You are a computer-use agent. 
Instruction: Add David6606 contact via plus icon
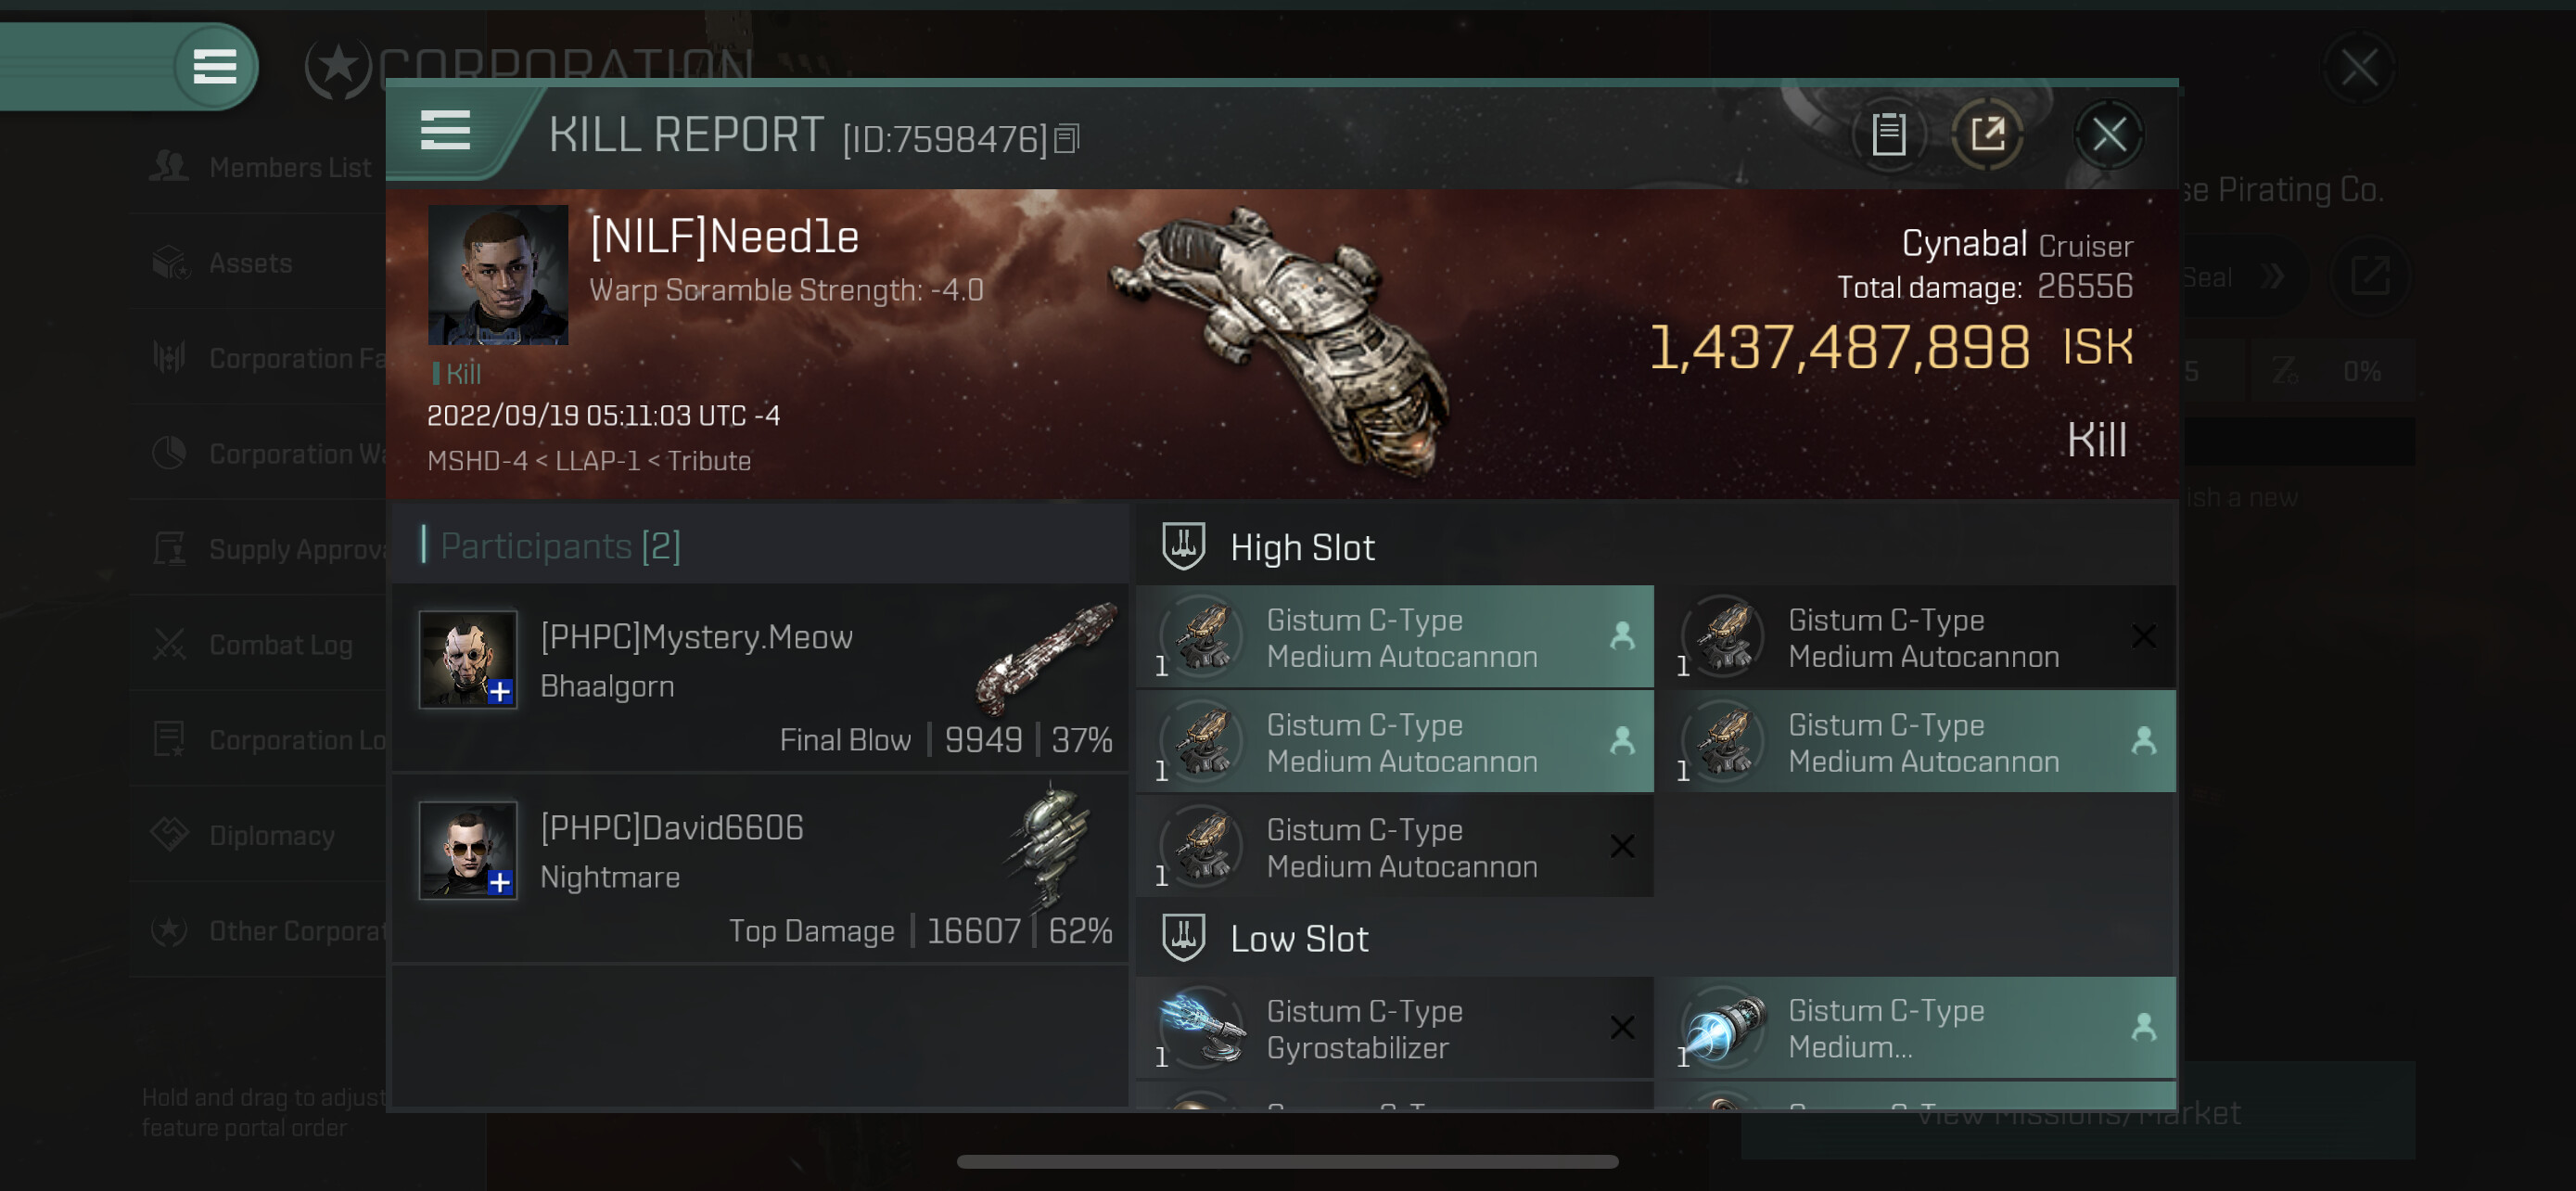[500, 883]
